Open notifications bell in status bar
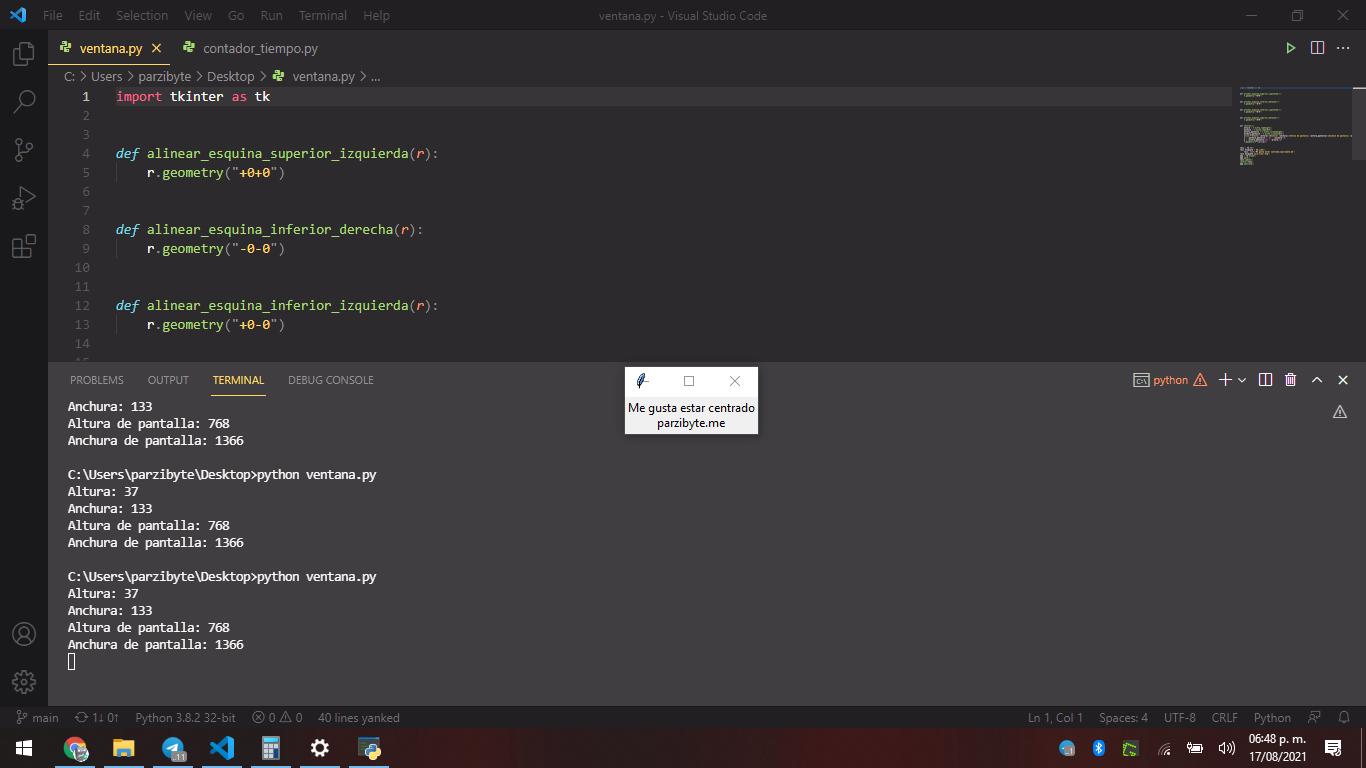The height and width of the screenshot is (768, 1366). tap(1344, 717)
